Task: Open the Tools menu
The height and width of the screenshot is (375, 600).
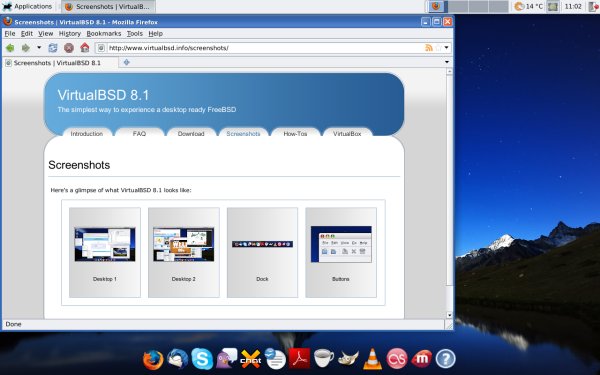Action: [x=135, y=34]
